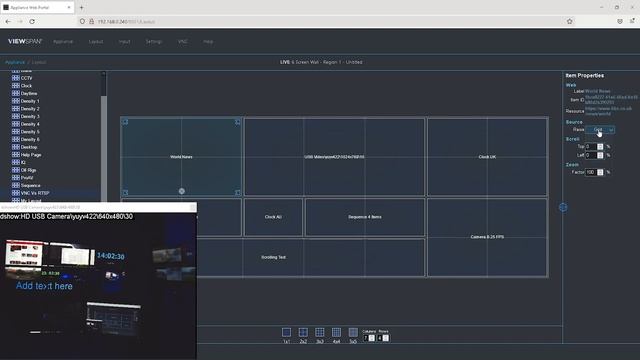
Task: Click the HD USB Camera preview video
Action: [98, 286]
